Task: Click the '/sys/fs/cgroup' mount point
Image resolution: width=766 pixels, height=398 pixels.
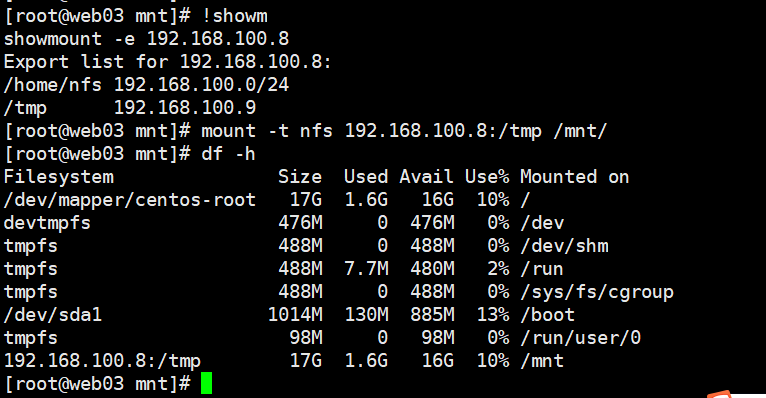Action: (597, 292)
